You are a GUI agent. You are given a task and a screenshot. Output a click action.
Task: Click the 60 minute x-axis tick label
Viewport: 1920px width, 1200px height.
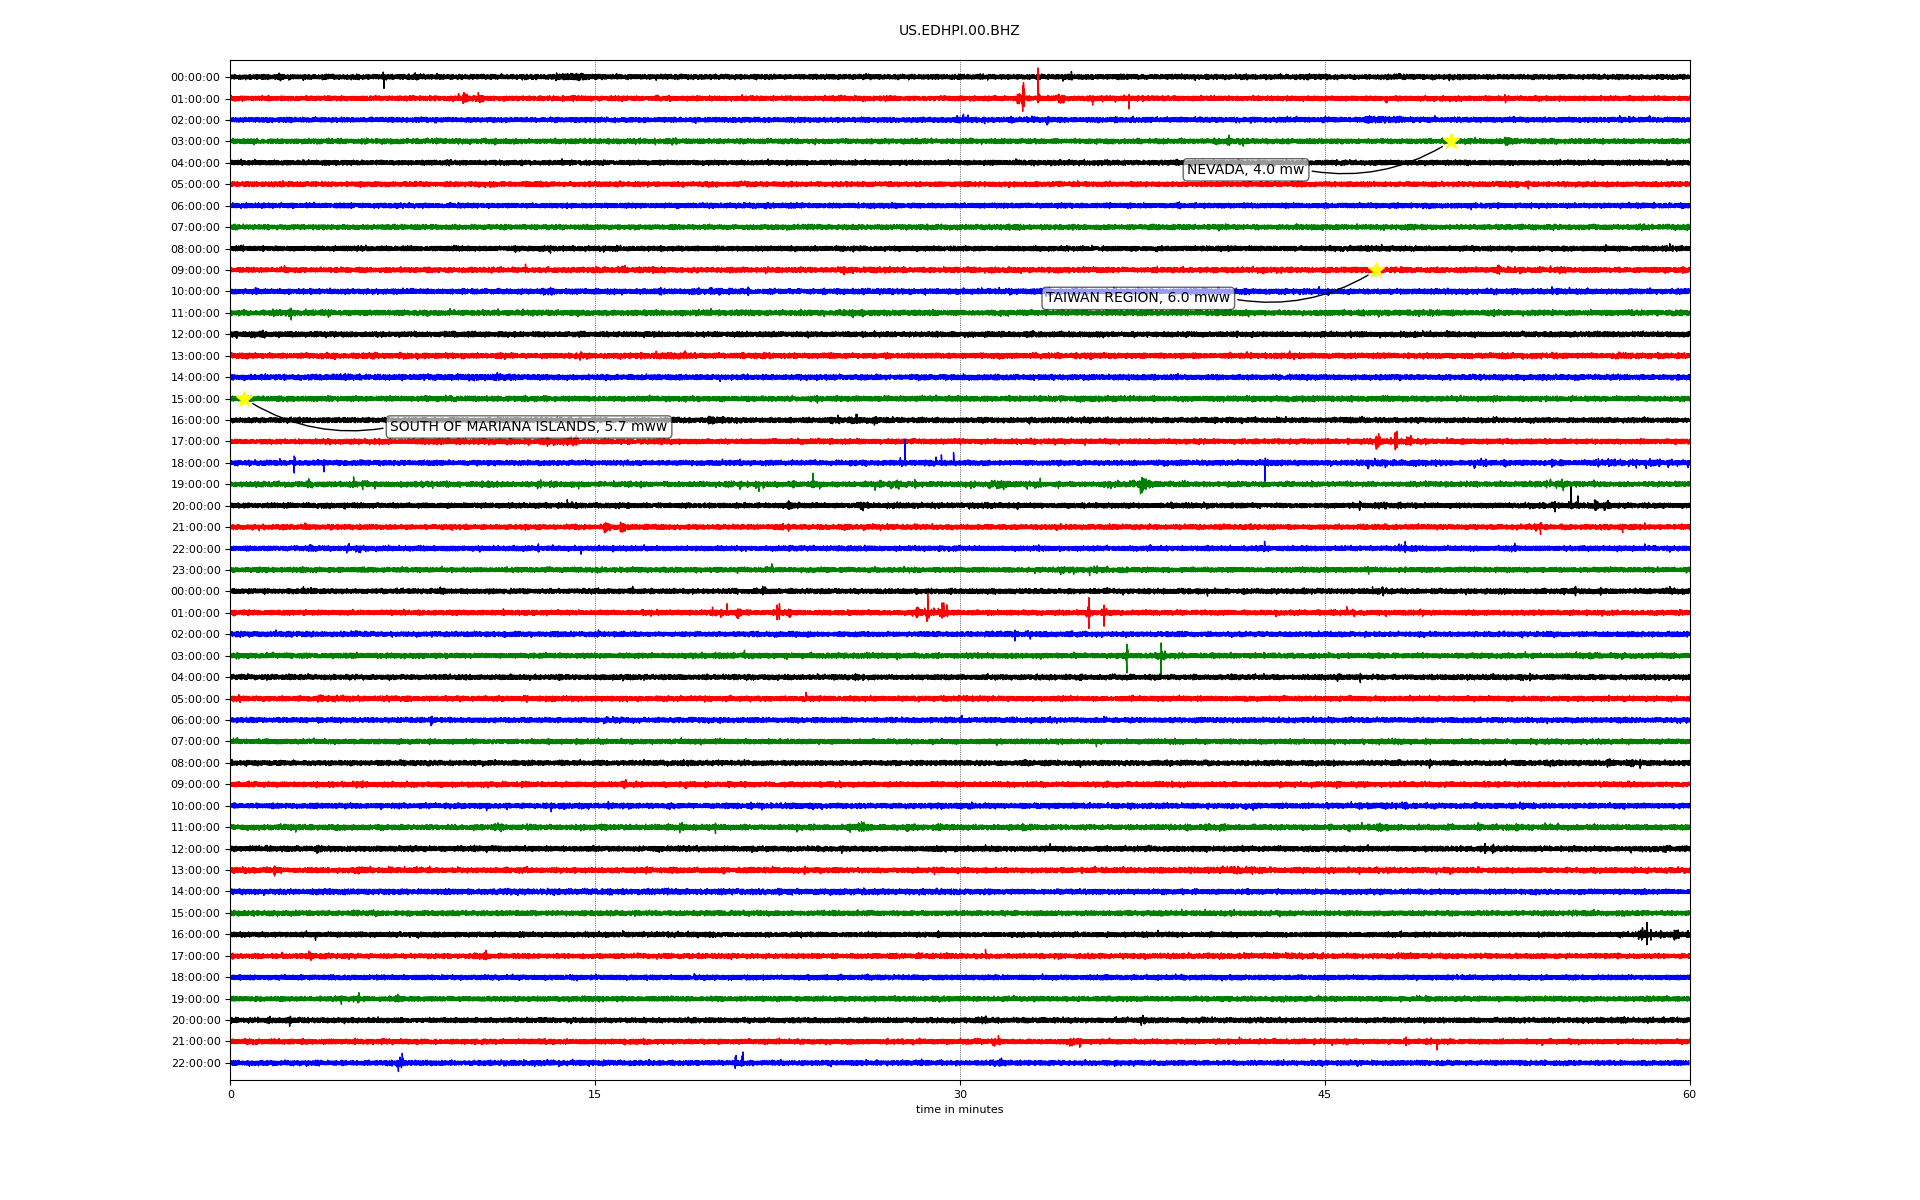click(x=1688, y=1094)
